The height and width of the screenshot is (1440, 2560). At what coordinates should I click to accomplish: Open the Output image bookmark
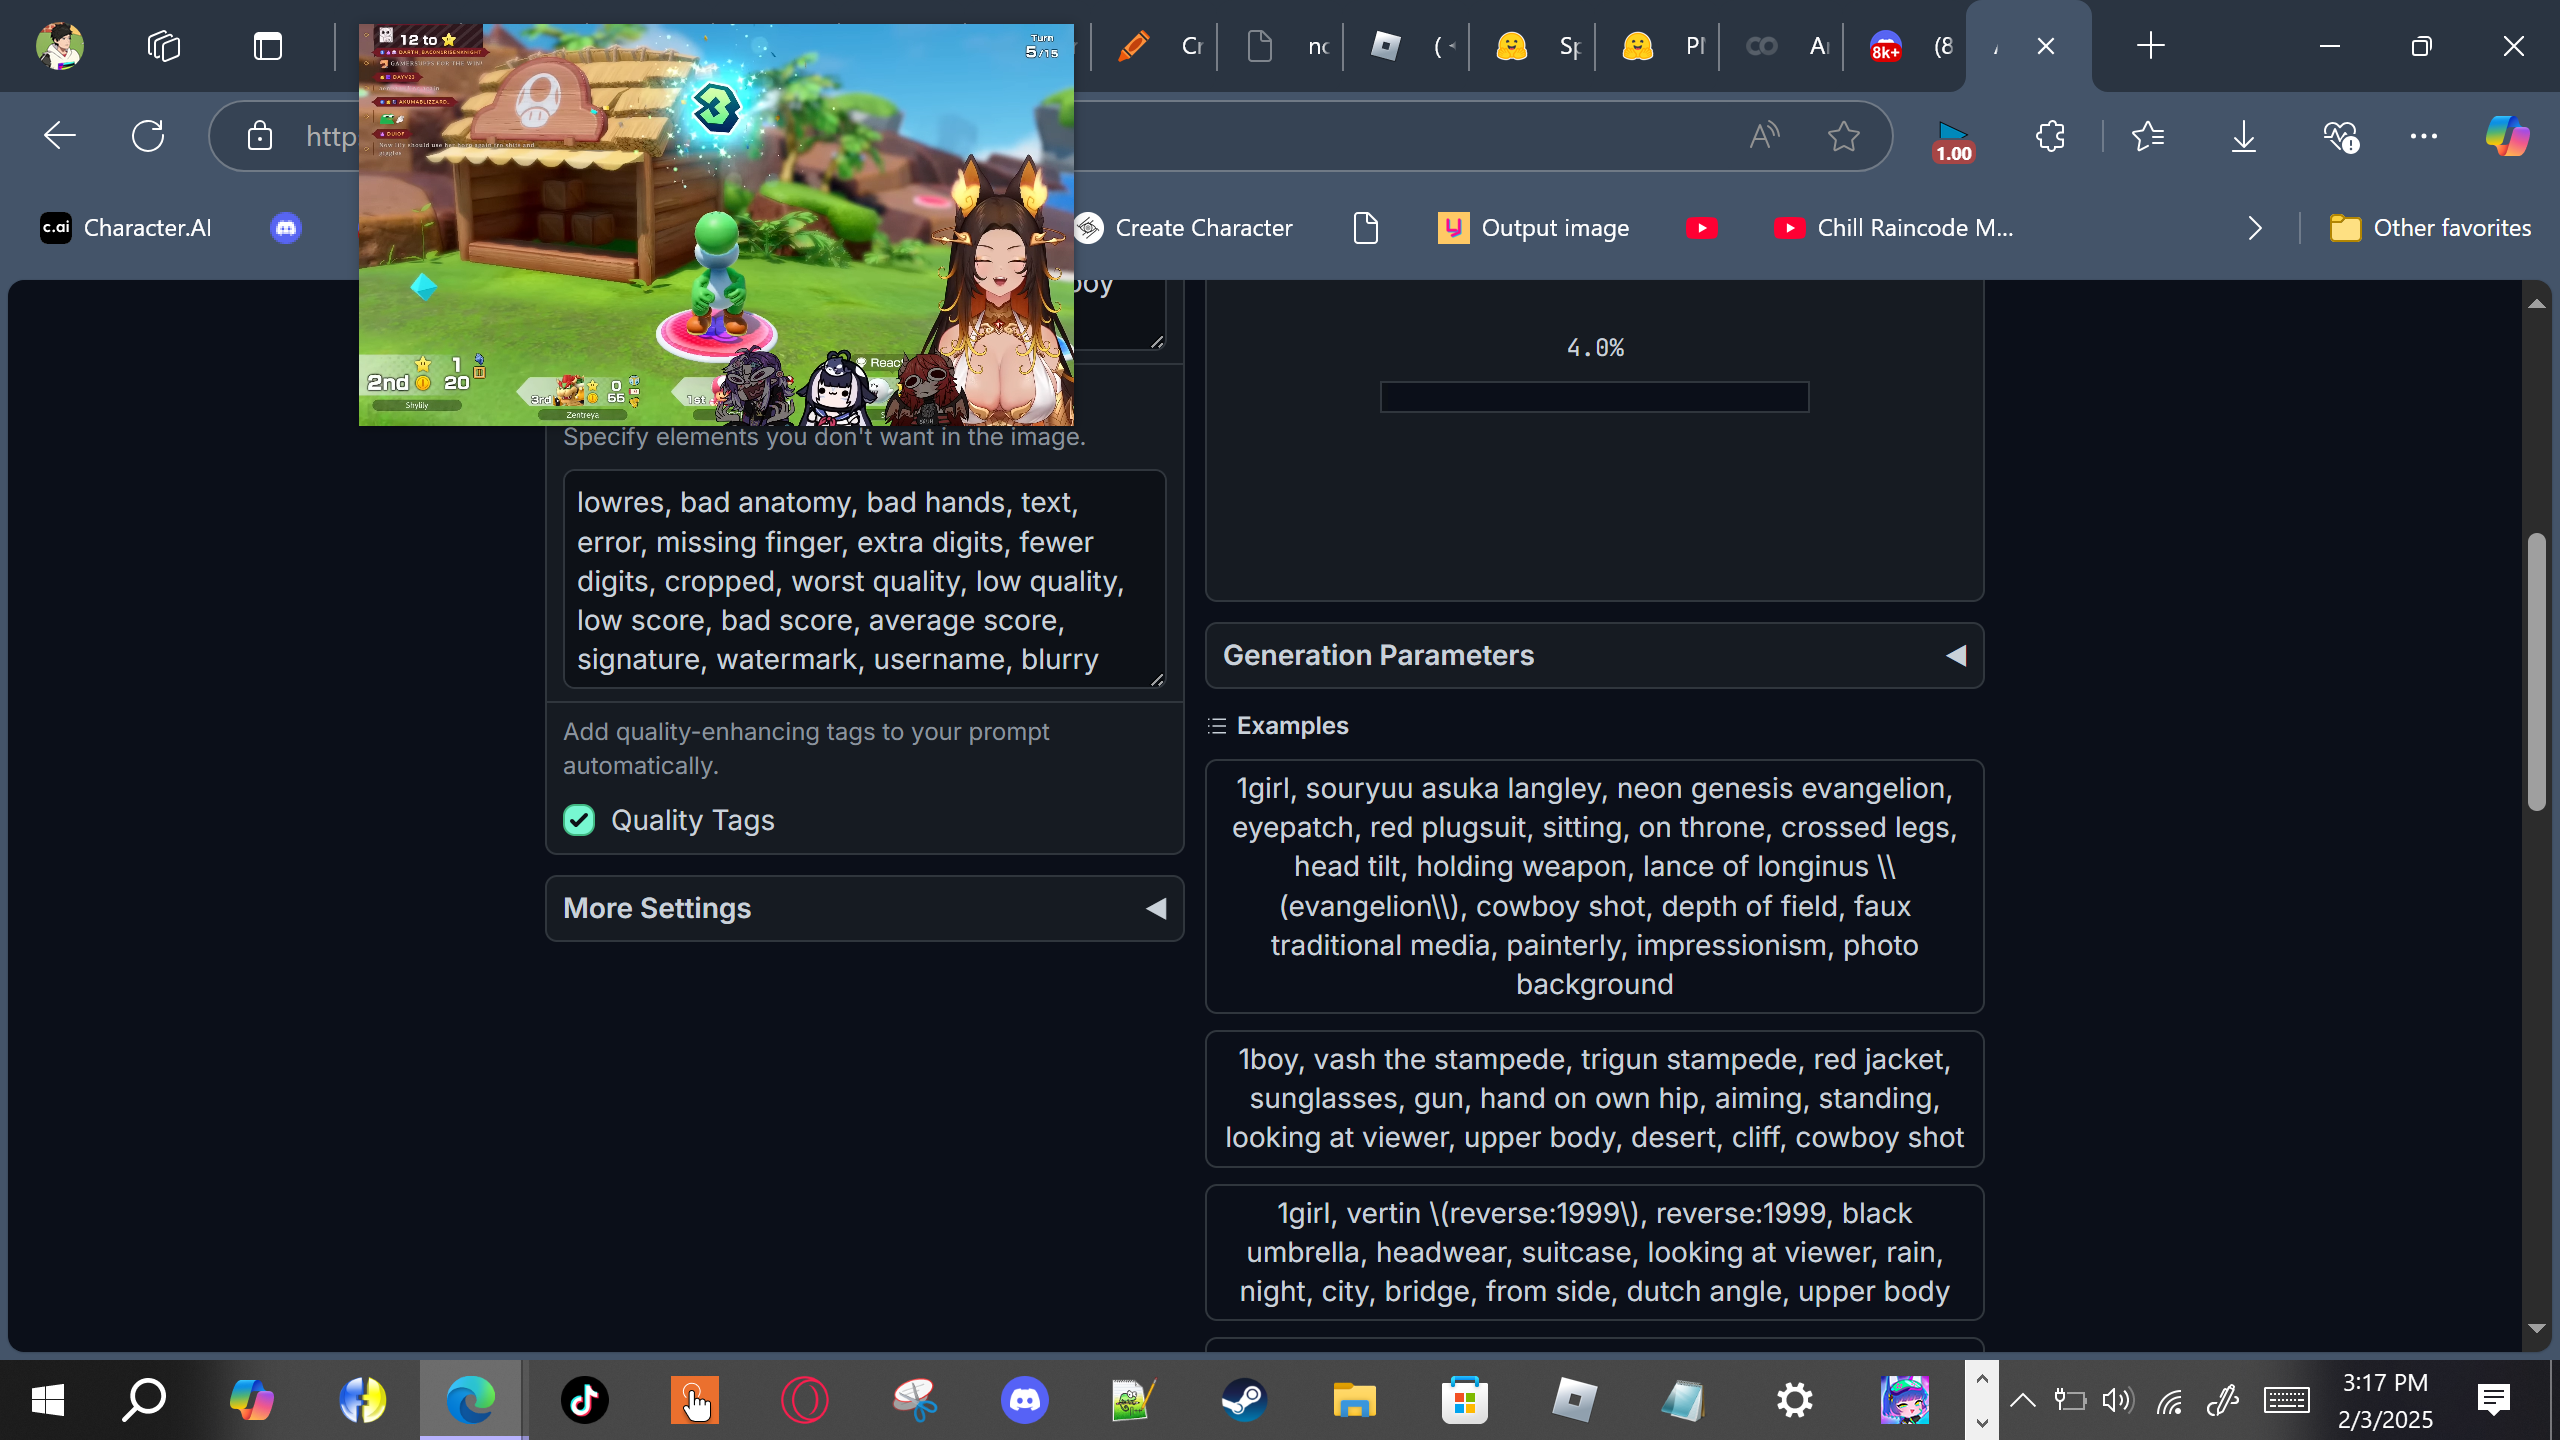point(1533,228)
